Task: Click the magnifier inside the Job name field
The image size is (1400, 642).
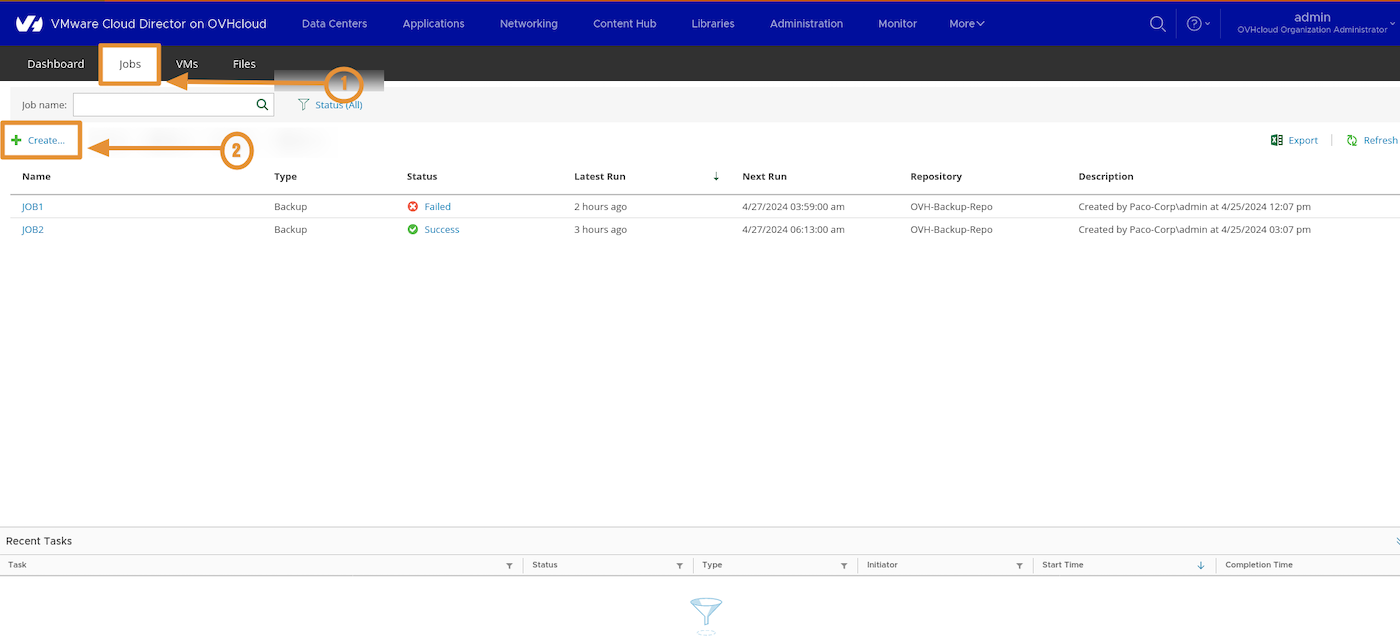Action: click(262, 104)
